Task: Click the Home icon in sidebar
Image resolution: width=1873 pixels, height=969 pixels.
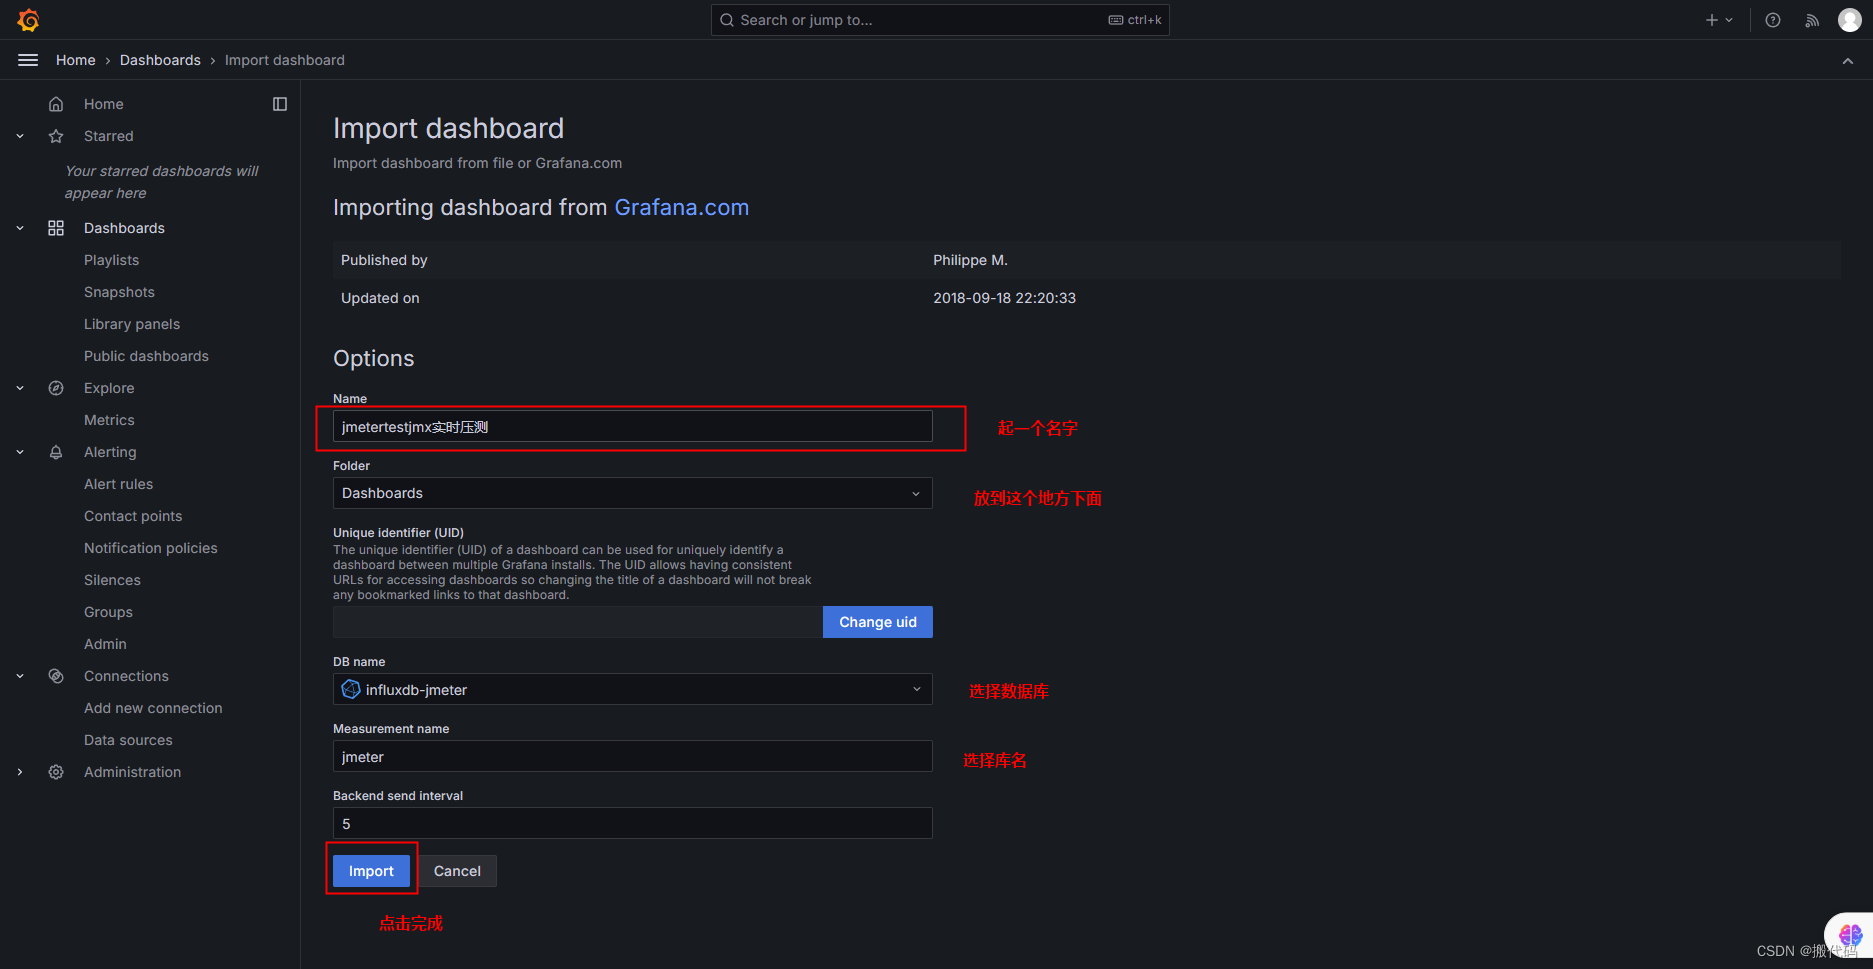Action: click(56, 104)
